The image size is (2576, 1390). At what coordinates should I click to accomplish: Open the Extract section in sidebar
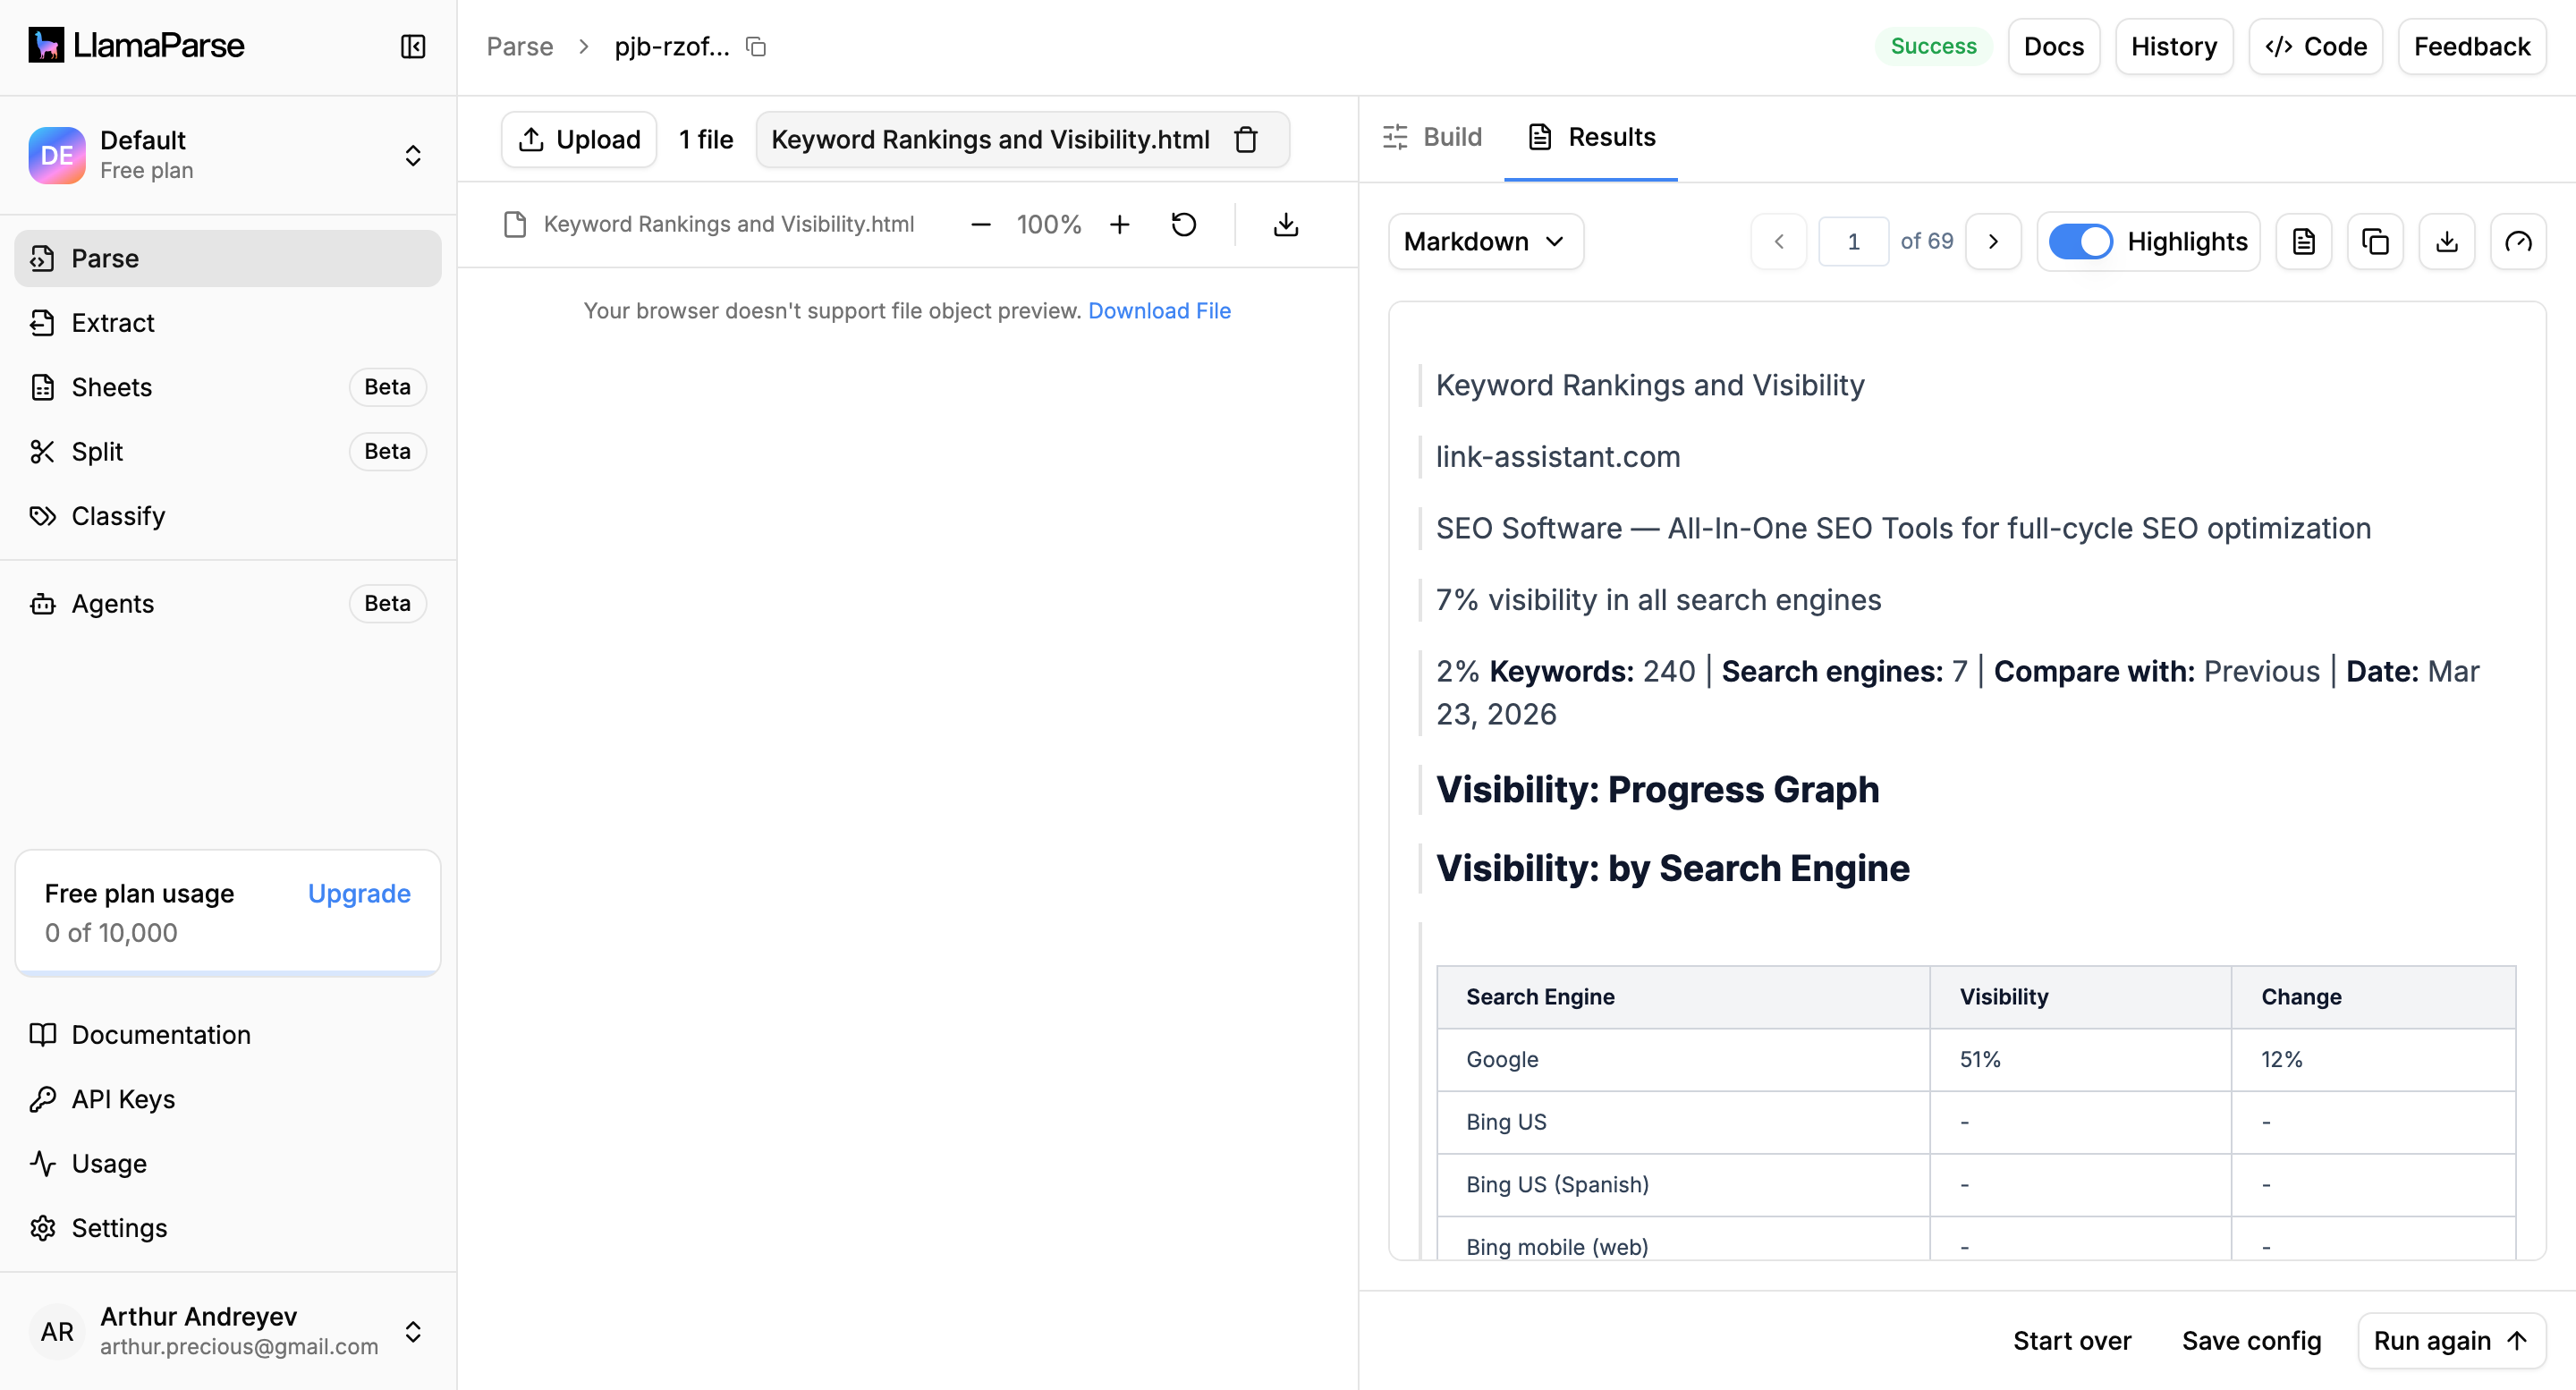click(x=113, y=322)
